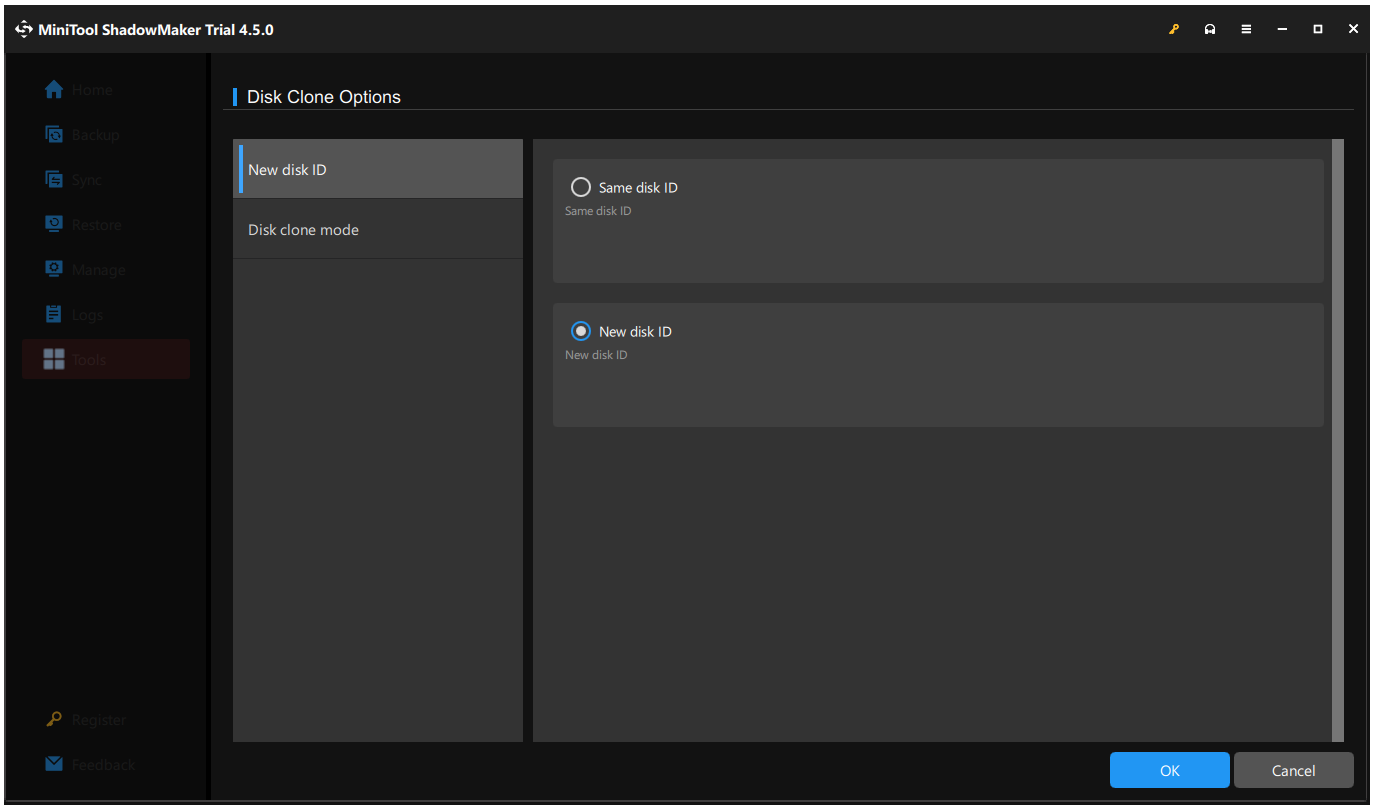Open support headset icon in title bar

1210,30
